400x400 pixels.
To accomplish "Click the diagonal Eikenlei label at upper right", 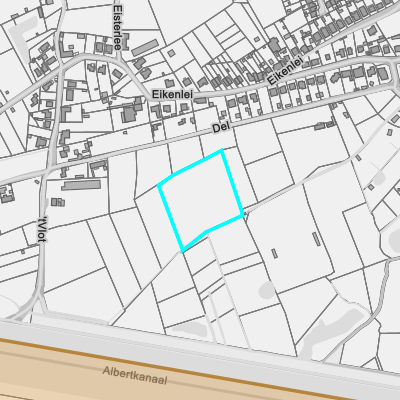I will [285, 71].
